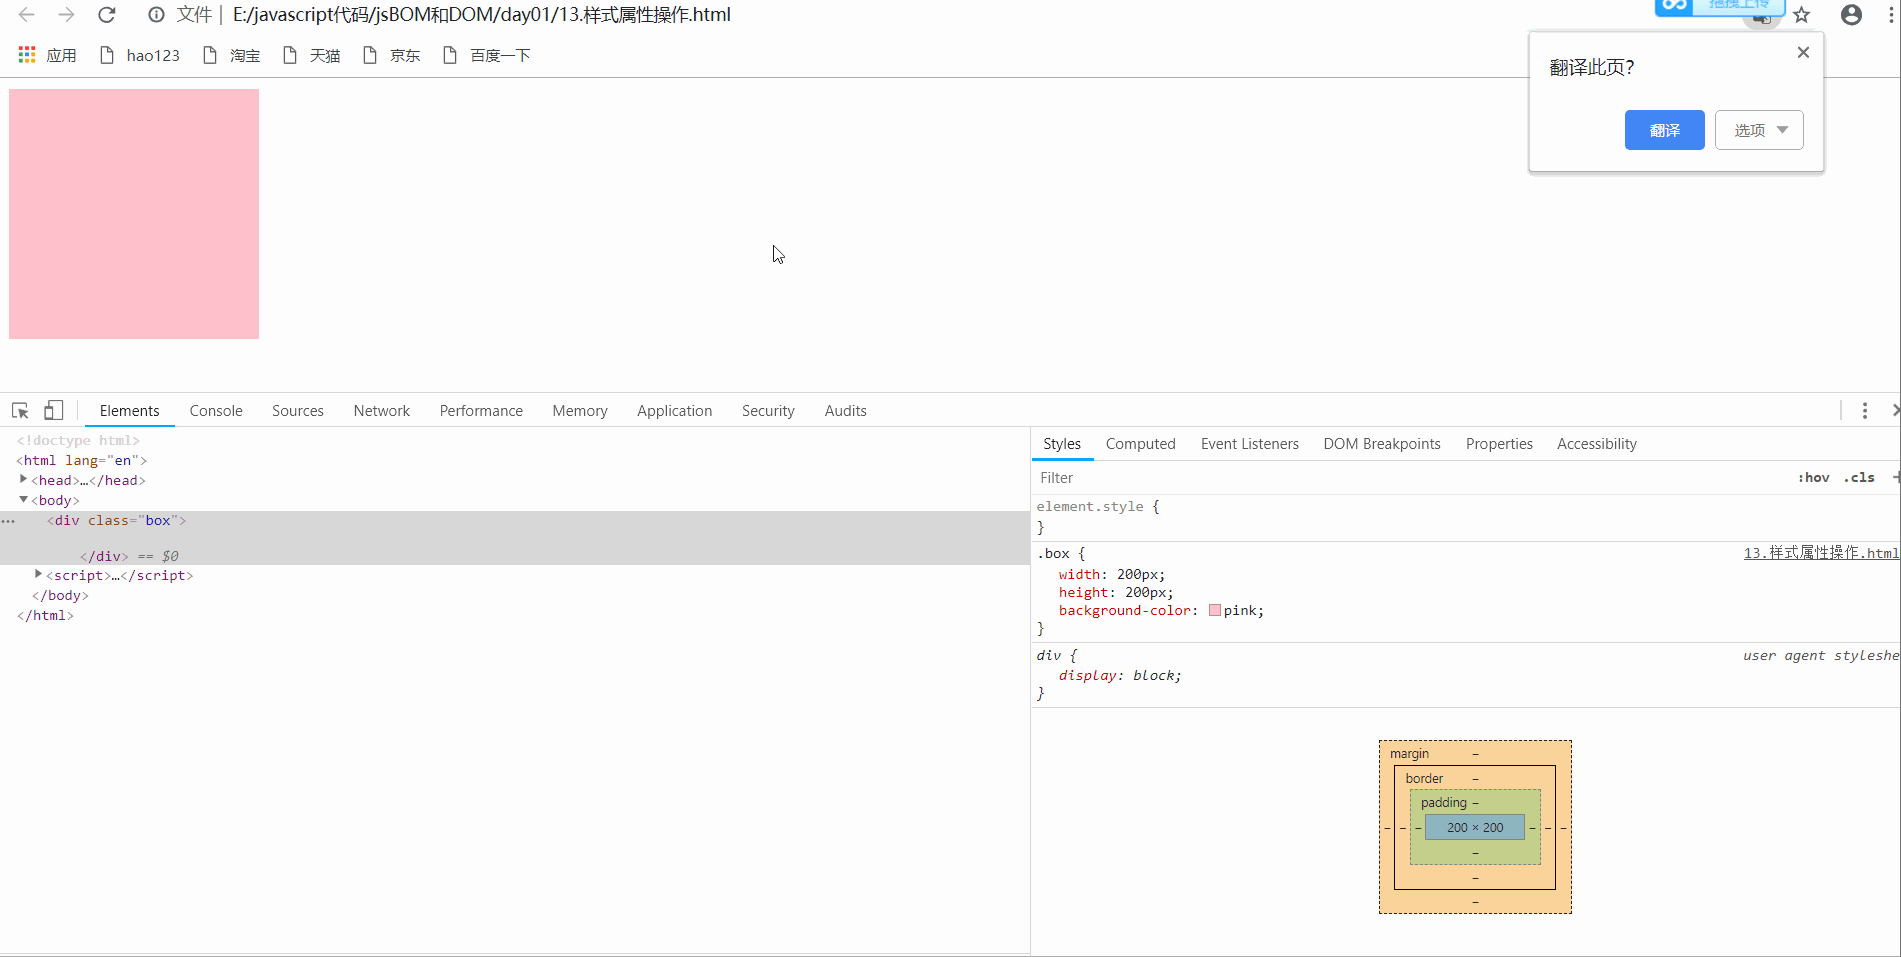Open the 天猫 bookmark
This screenshot has height=957, width=1901.
[x=312, y=55]
